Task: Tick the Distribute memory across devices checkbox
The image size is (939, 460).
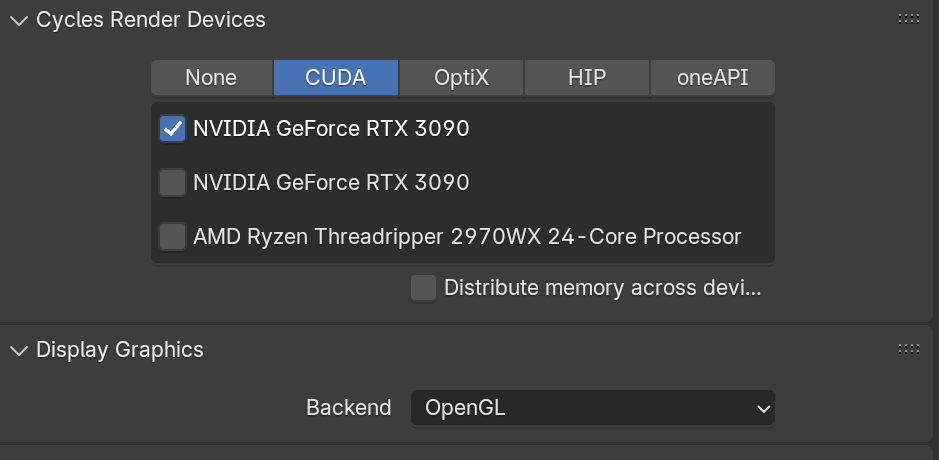Action: (x=424, y=288)
